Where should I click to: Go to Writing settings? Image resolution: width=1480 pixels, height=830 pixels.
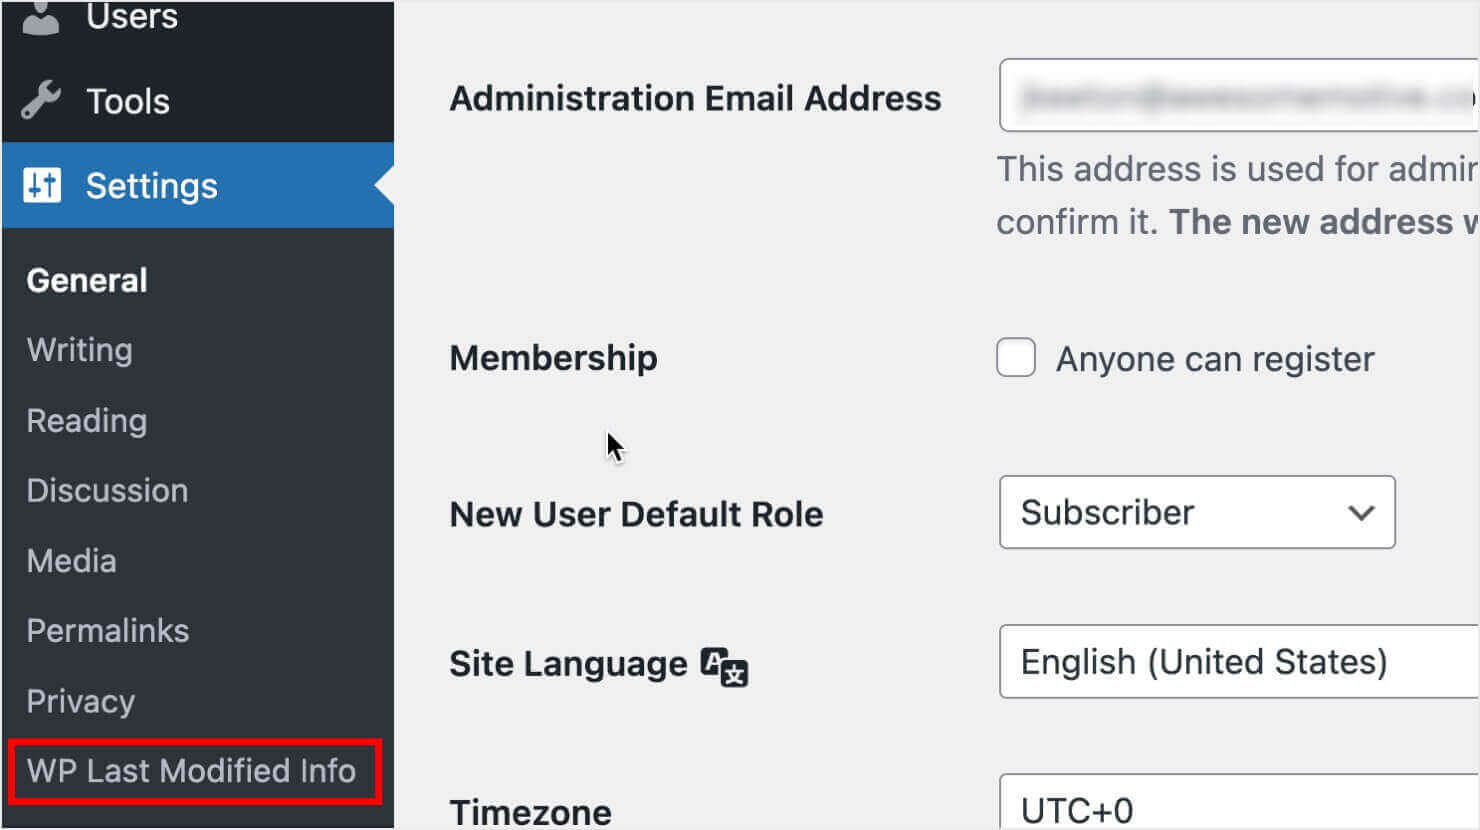(x=79, y=350)
